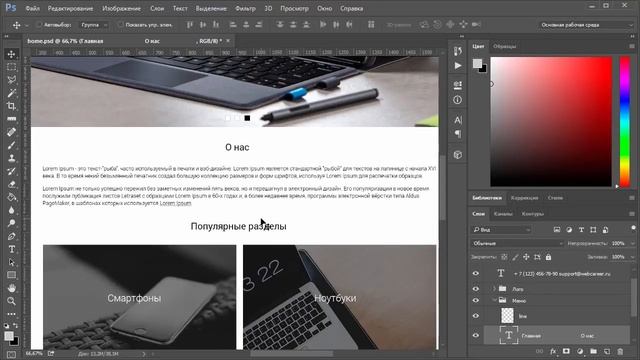
Task: Collapse the Меню layer group
Action: pos(494,300)
